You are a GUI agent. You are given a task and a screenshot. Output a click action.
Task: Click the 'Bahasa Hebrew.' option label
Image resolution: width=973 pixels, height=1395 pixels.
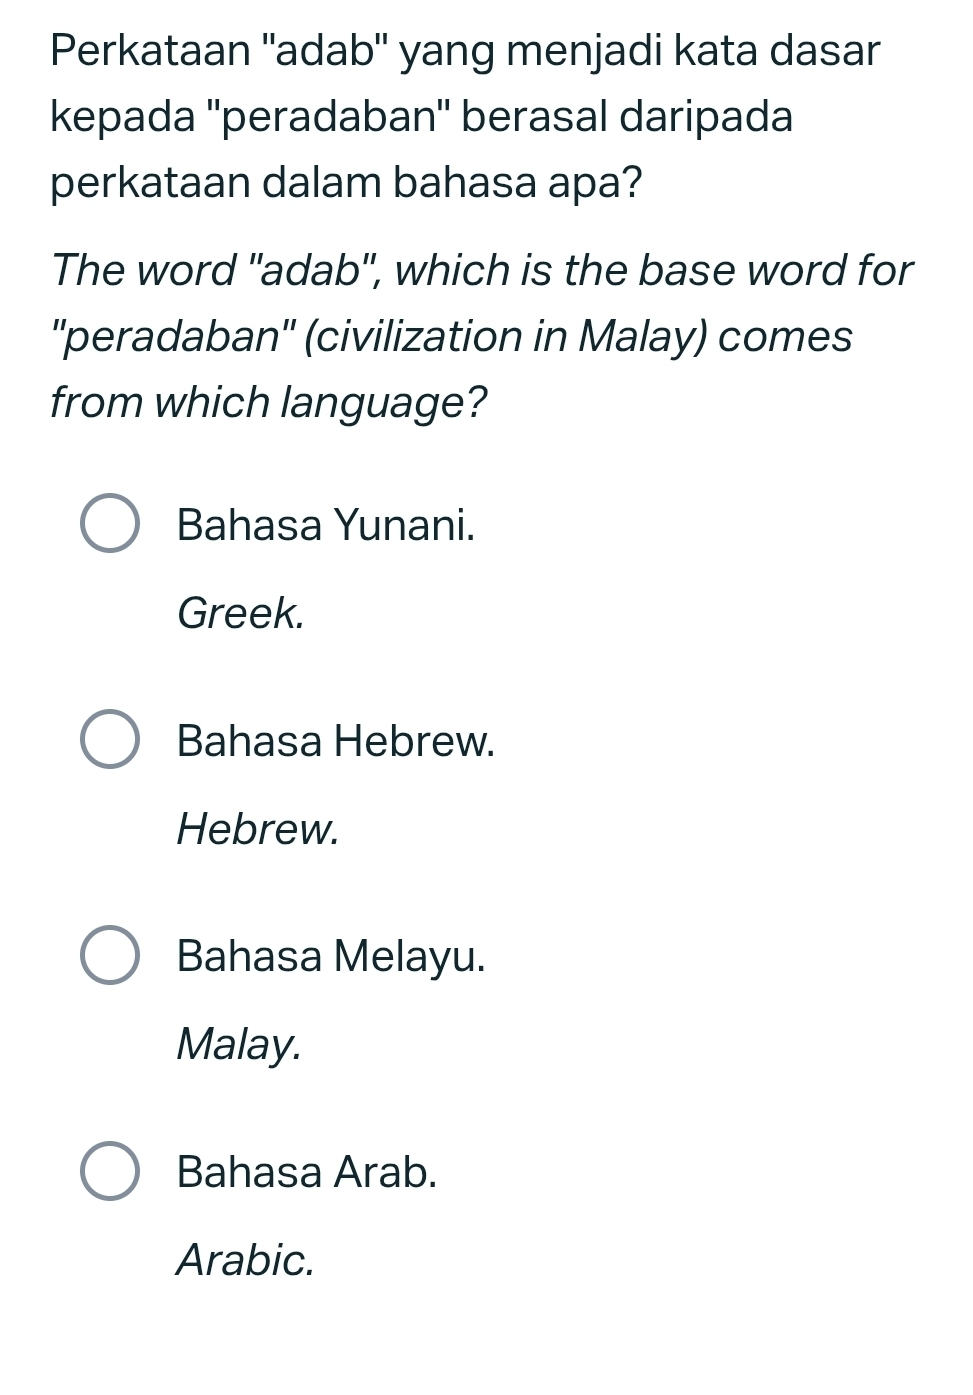click(336, 741)
